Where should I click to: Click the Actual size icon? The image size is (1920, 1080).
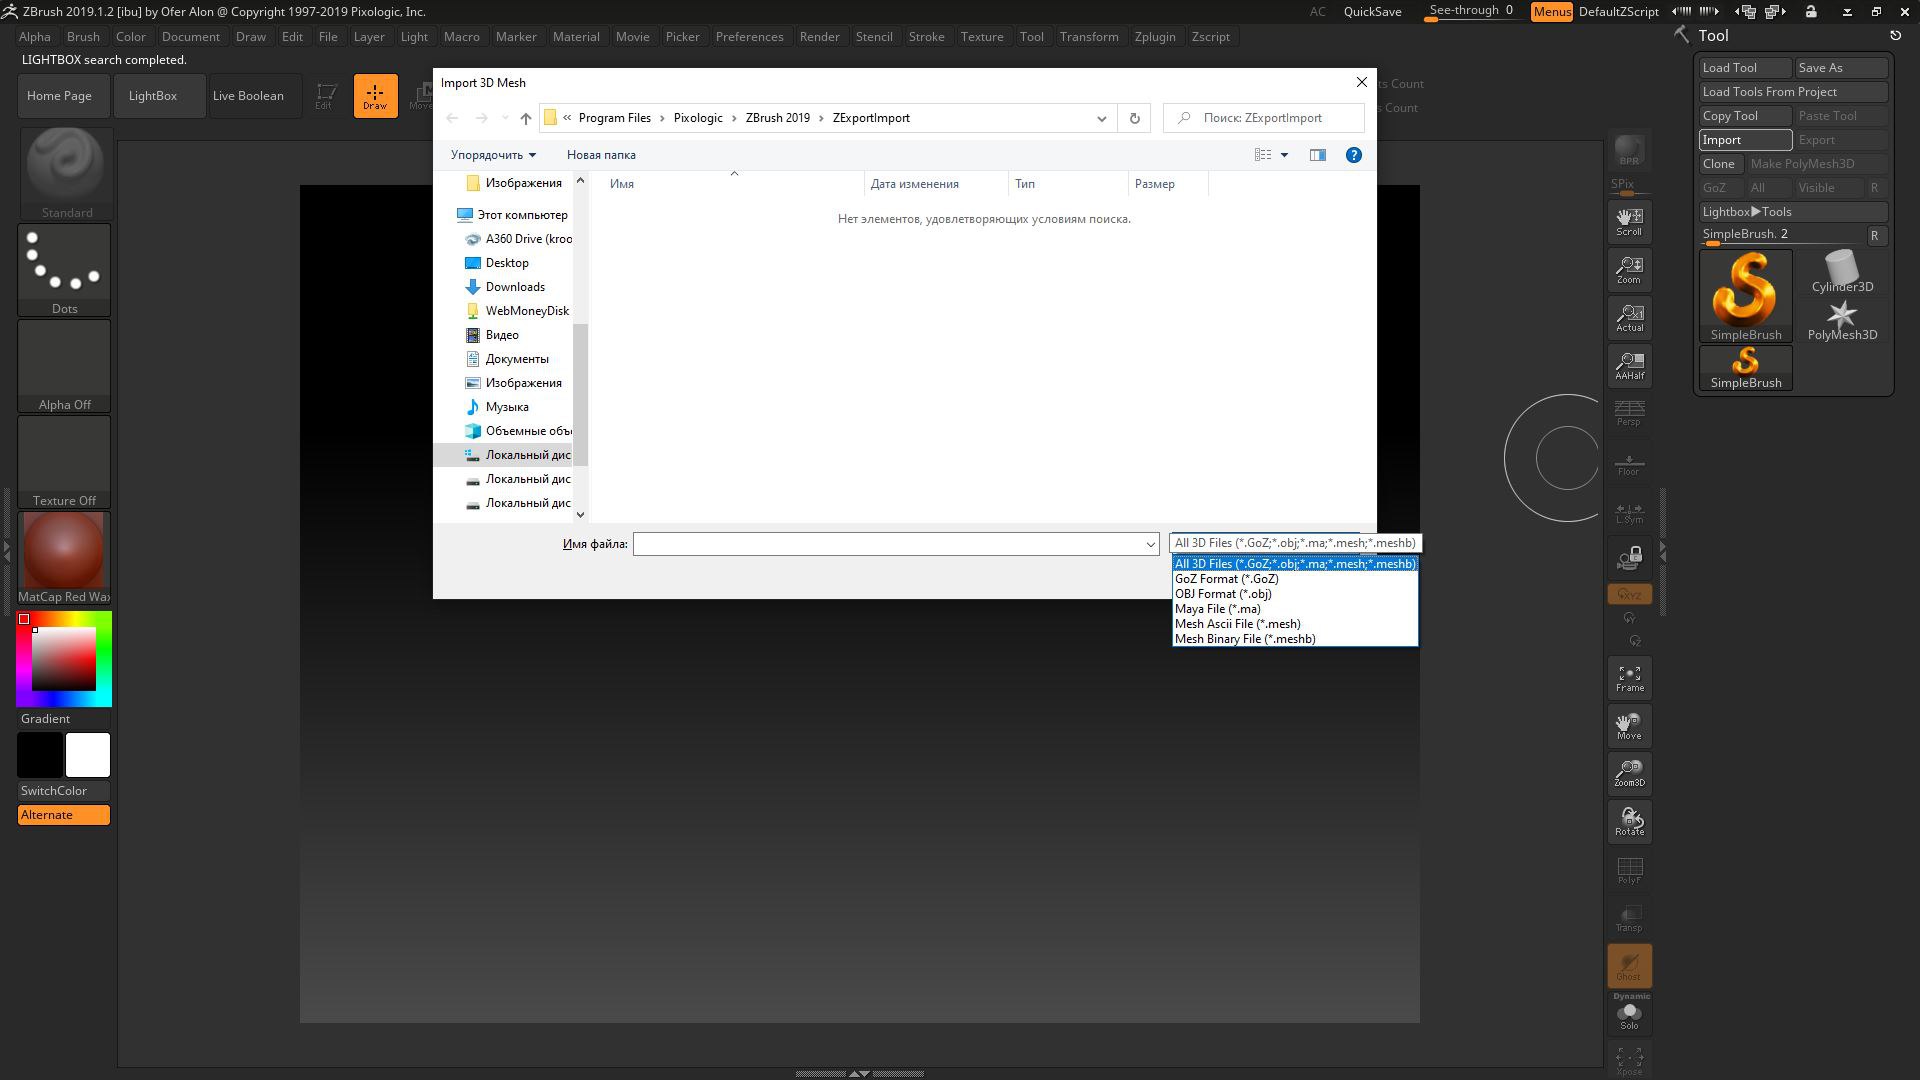[x=1629, y=318]
